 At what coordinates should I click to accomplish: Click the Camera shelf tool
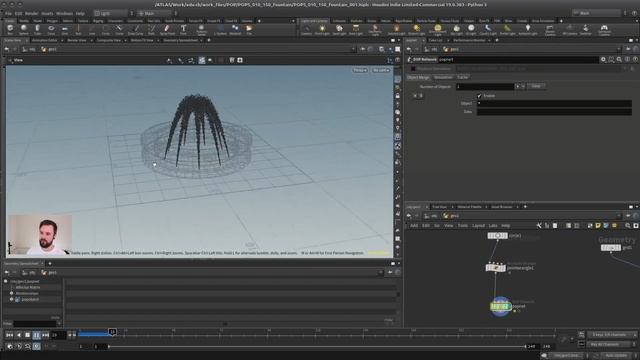click(x=307, y=29)
